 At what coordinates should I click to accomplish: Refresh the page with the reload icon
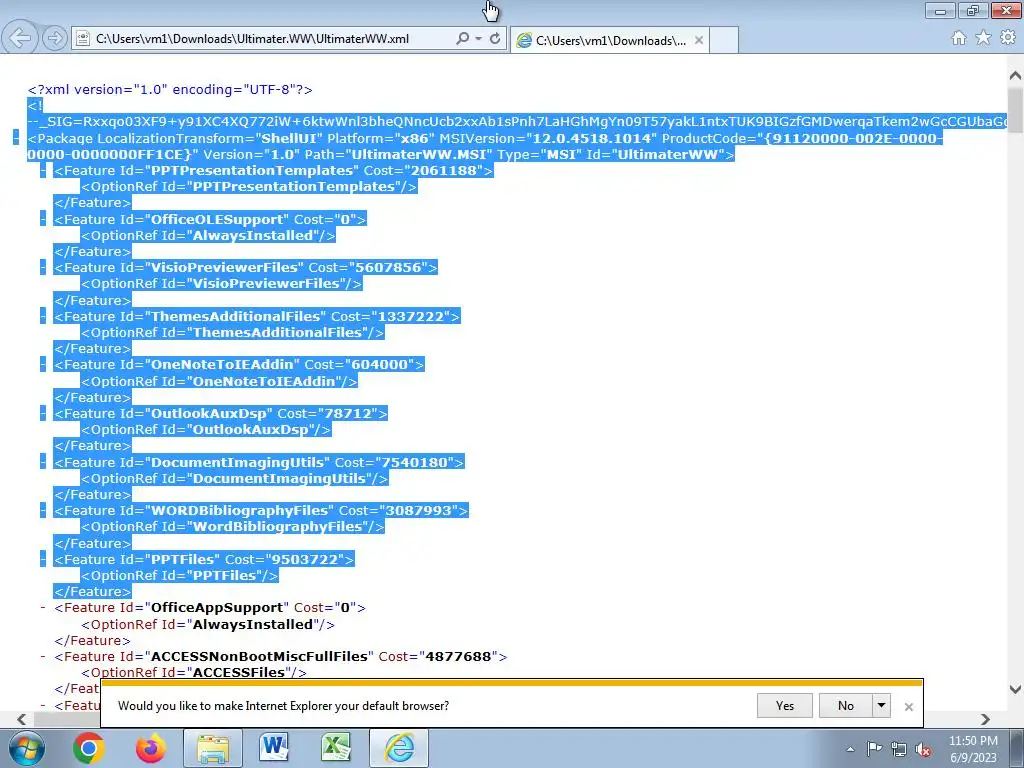[x=495, y=39]
